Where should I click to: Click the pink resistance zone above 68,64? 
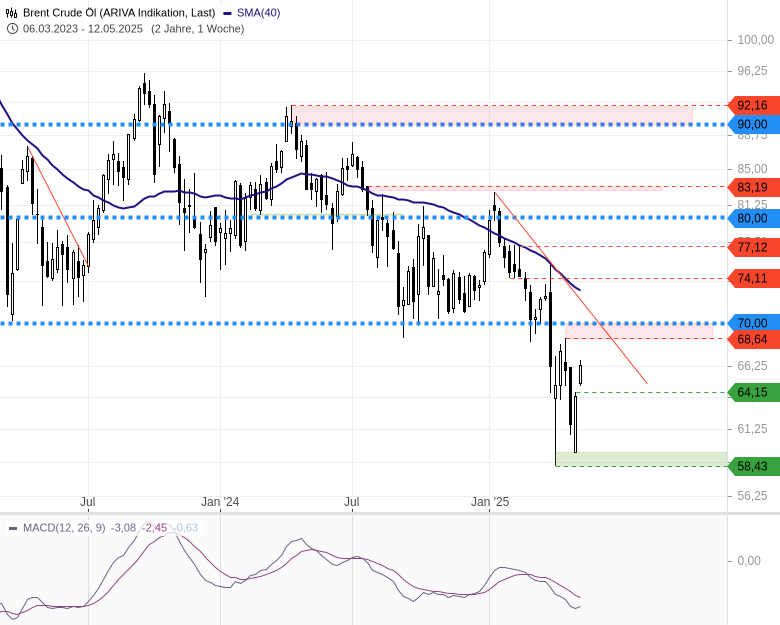[639, 331]
